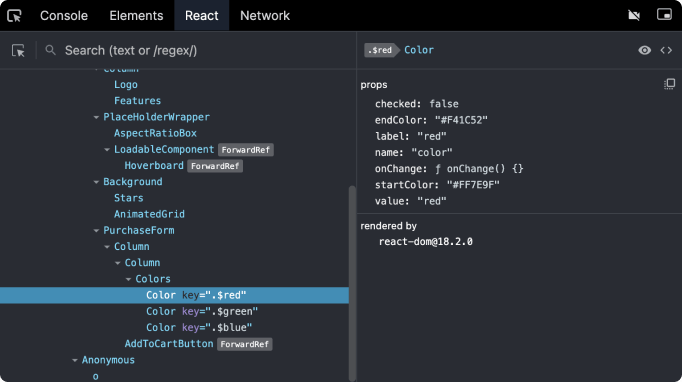Select the PurchaseForm component label
The height and width of the screenshot is (382, 682).
[x=139, y=231]
